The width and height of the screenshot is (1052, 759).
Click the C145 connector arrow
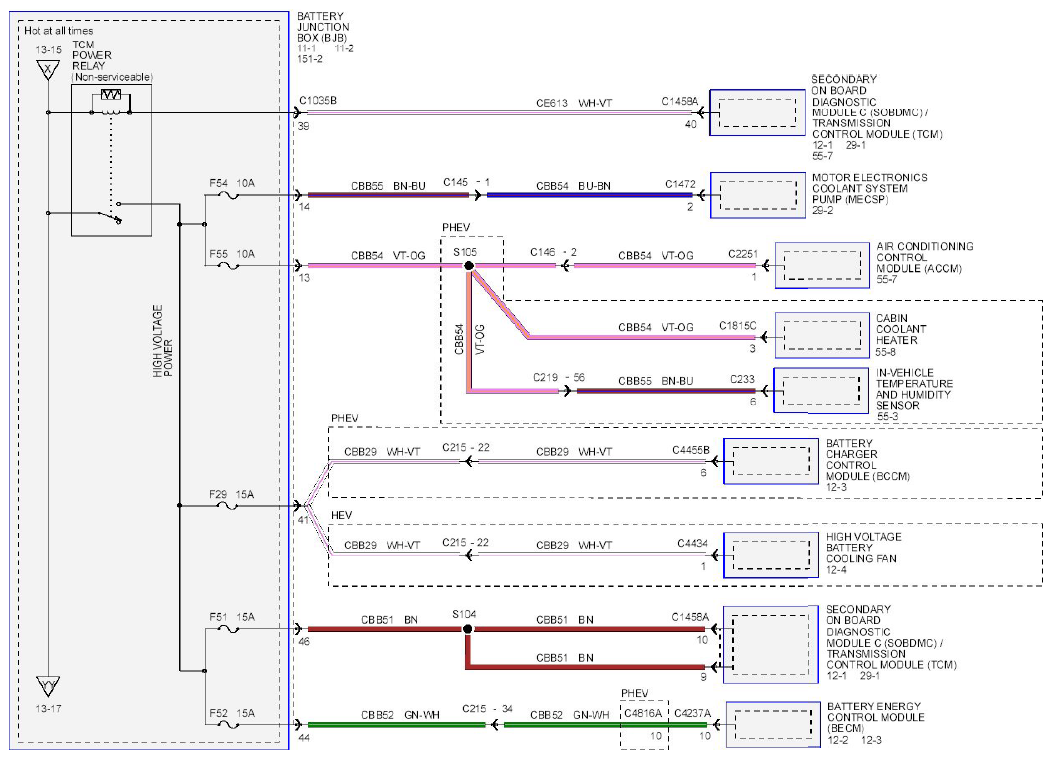click(x=476, y=195)
